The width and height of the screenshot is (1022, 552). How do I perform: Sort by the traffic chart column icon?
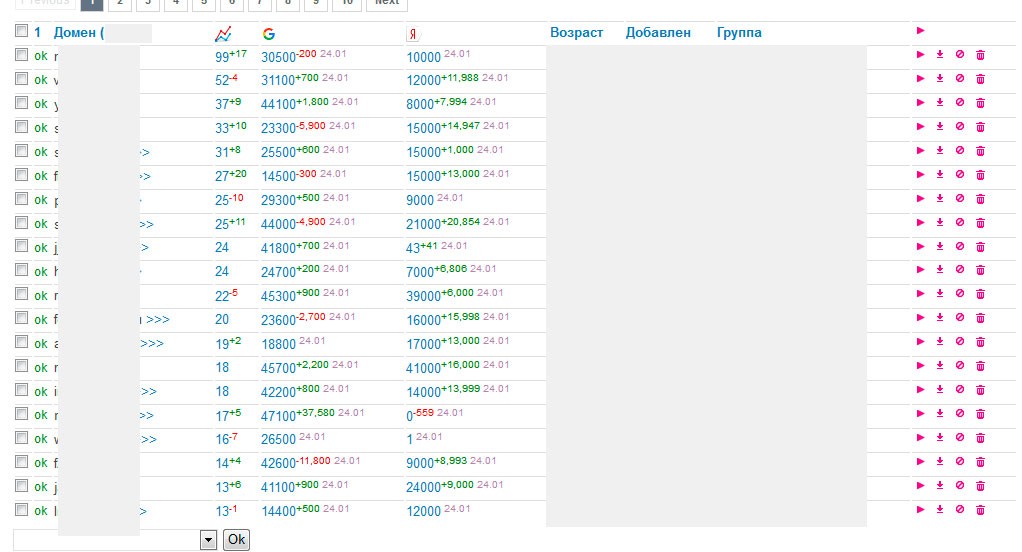[223, 34]
